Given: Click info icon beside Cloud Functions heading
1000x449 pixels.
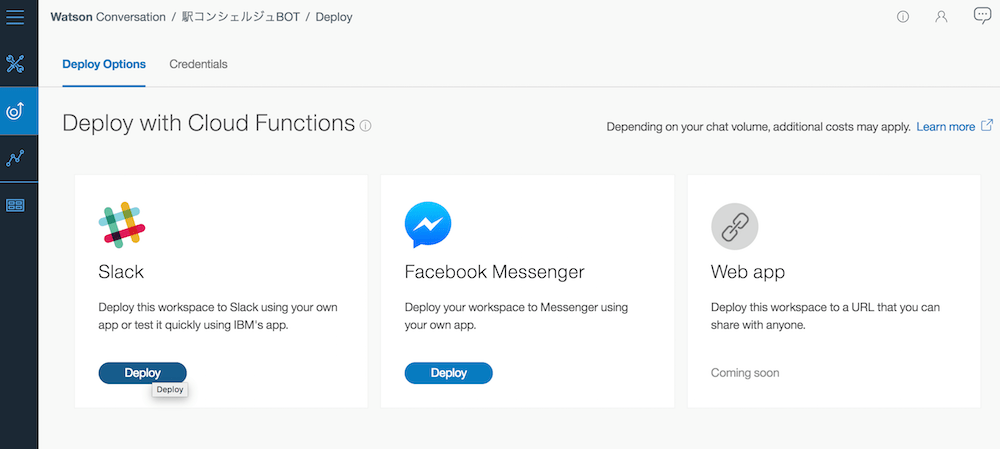Looking at the screenshot, I should point(365,126).
